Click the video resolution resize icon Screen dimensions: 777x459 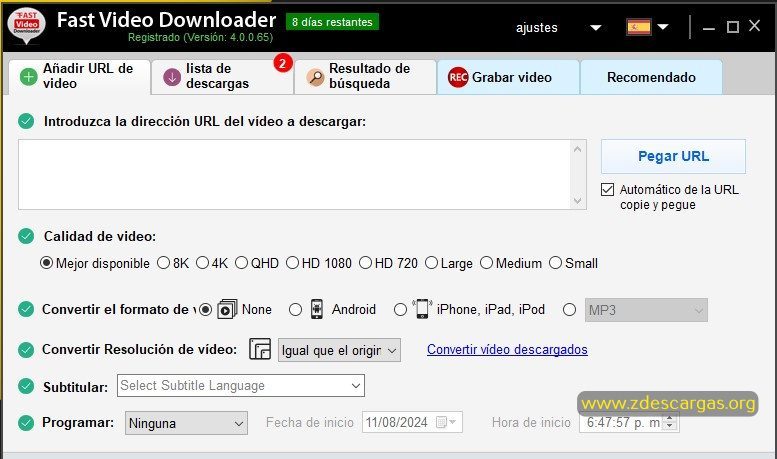[260, 349]
